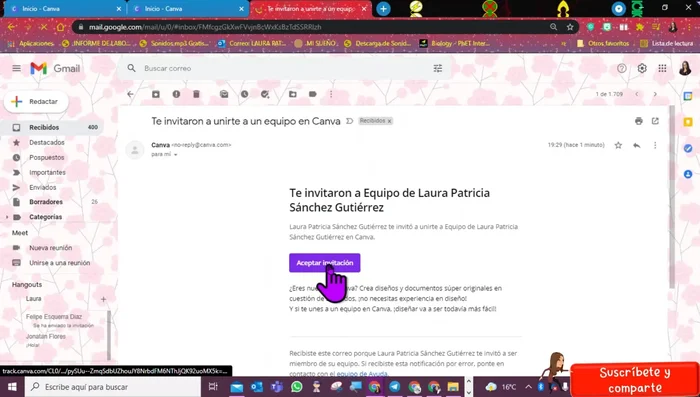Viewport: 700px width, 397px height.
Task: Open the 'Sonidos mp3 Gratis' bookmark
Action: click(x=175, y=43)
